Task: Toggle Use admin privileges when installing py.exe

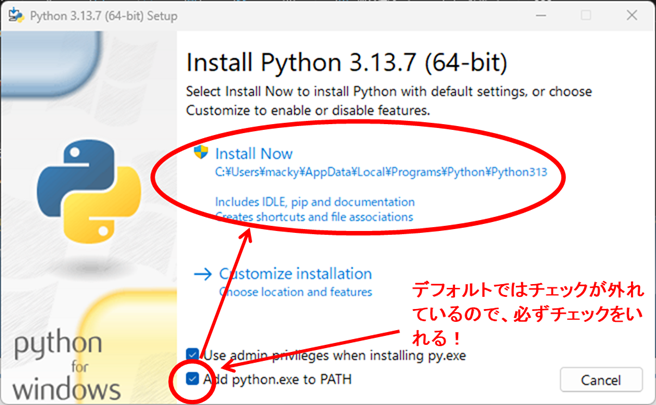Action: coord(192,355)
